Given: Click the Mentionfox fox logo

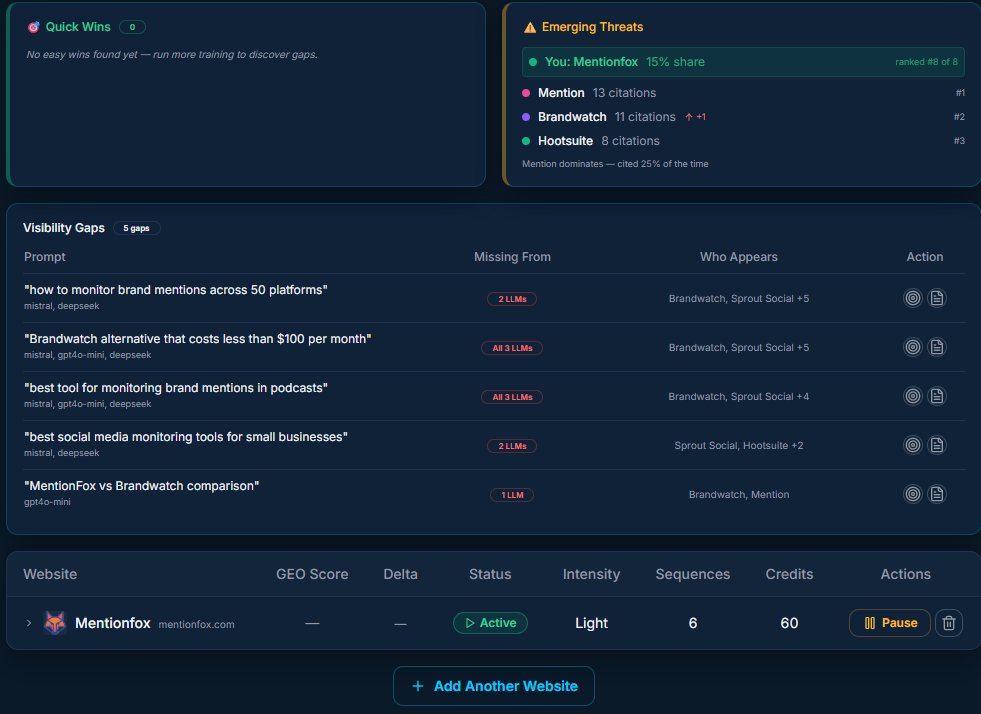Looking at the screenshot, I should click(54, 623).
